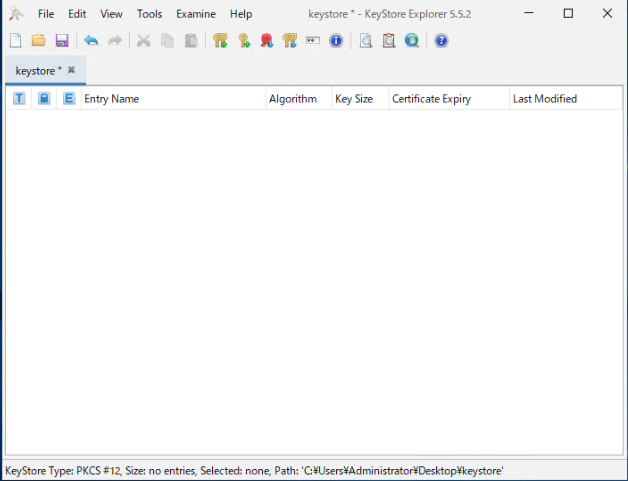Image resolution: width=628 pixels, height=481 pixels.
Task: Select the keystore * tab
Action: (x=45, y=70)
